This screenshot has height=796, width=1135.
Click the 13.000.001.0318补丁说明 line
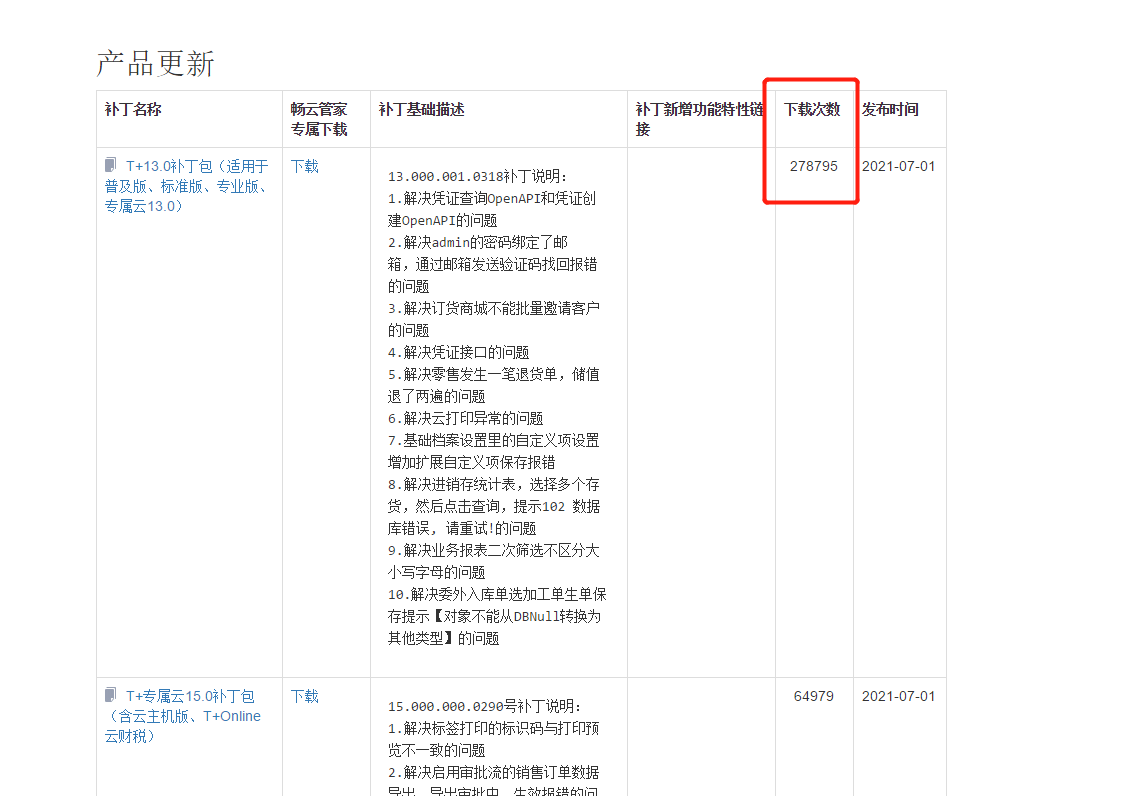(x=477, y=176)
